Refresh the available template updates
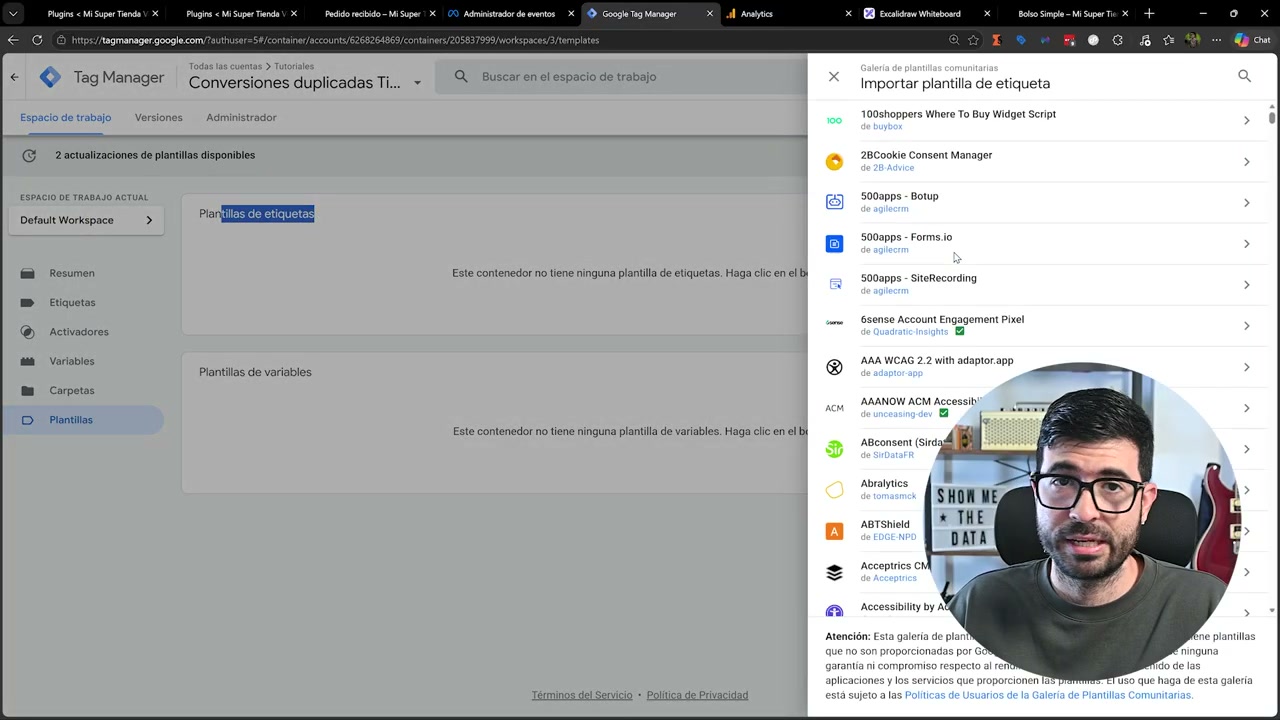This screenshot has width=1280, height=720. (x=29, y=155)
